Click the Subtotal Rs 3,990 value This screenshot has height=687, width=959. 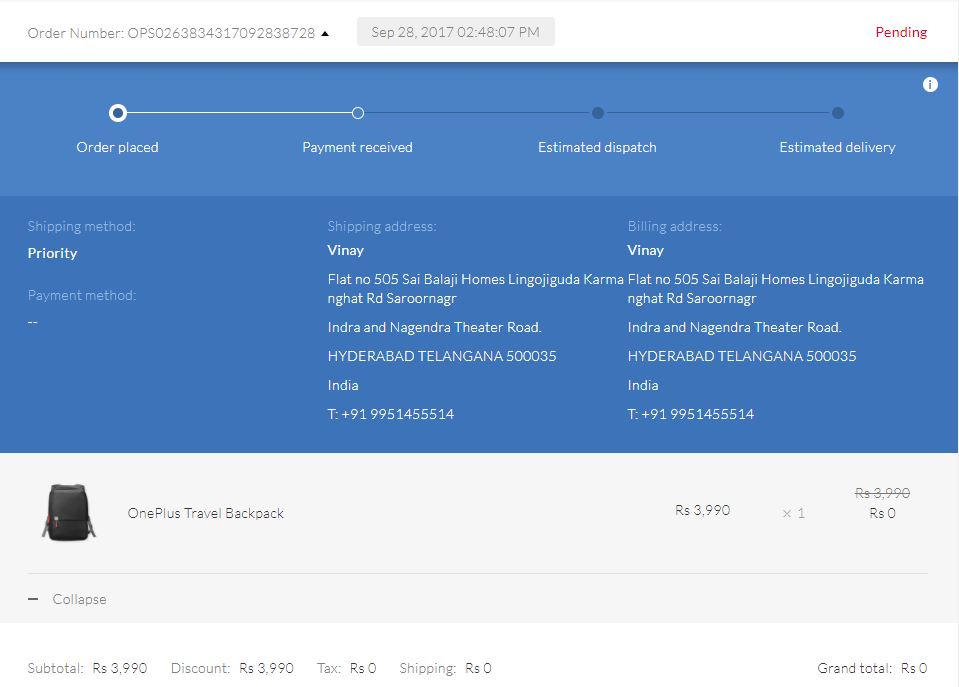coord(120,668)
